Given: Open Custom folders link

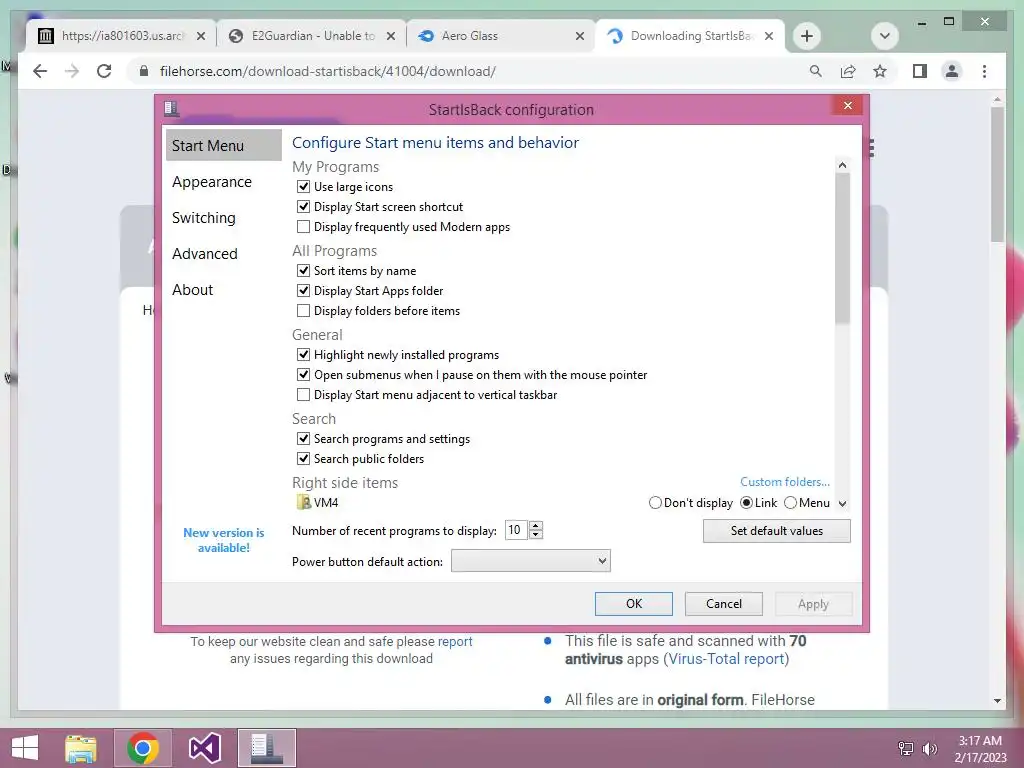Looking at the screenshot, I should click(785, 482).
